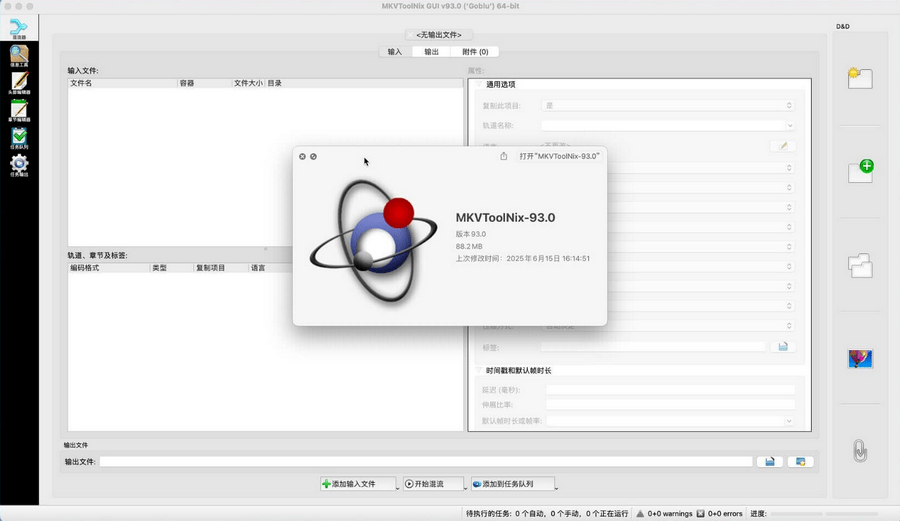
Task: Open the 轨道名称 combo box arrow
Action: (790, 126)
